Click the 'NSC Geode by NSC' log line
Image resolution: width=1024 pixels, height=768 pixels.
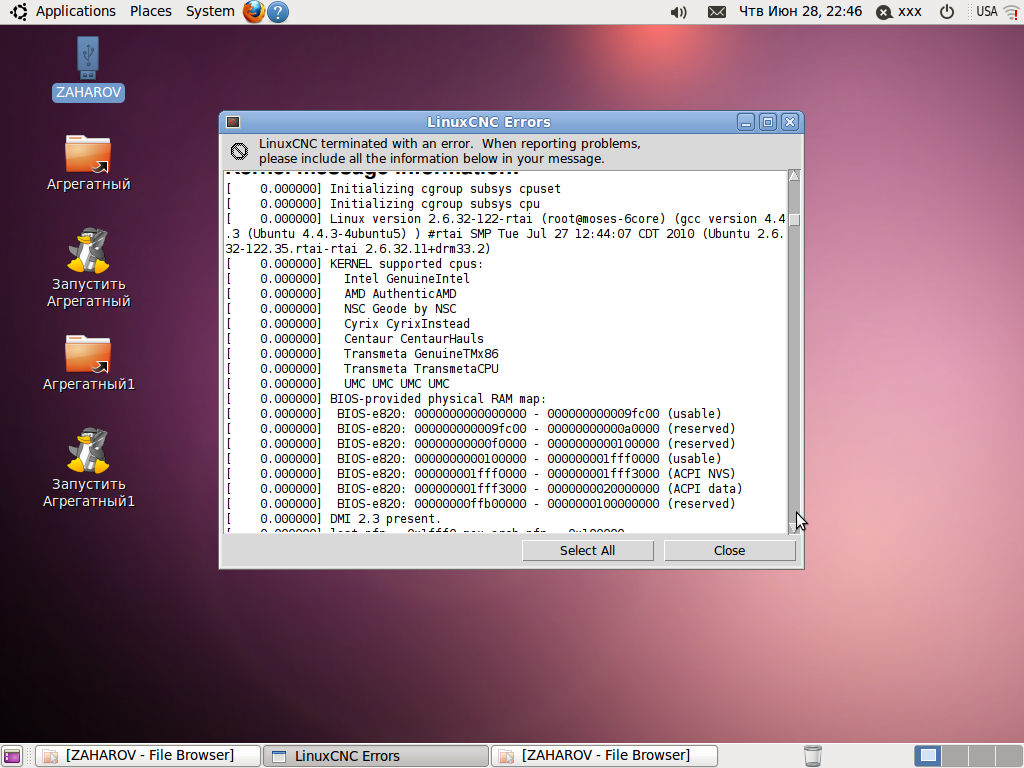(x=342, y=309)
